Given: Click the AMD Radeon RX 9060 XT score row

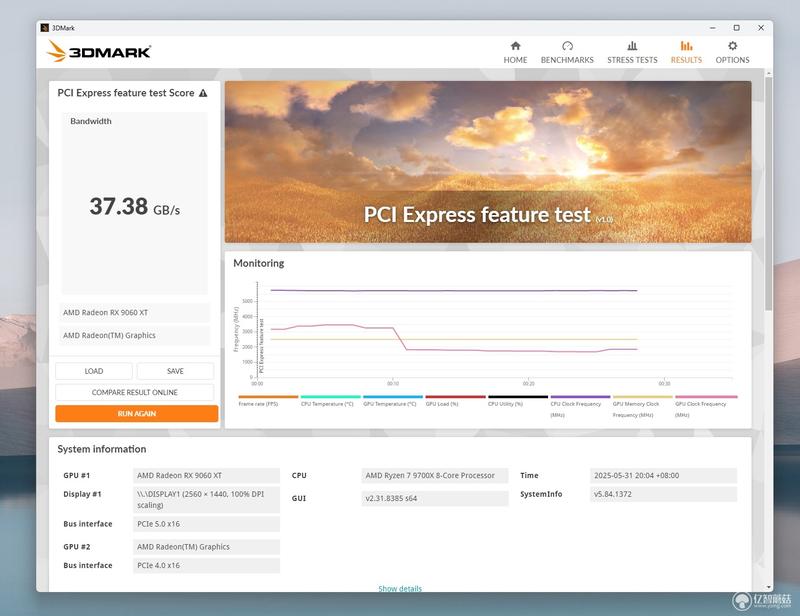Looking at the screenshot, I should [x=134, y=312].
